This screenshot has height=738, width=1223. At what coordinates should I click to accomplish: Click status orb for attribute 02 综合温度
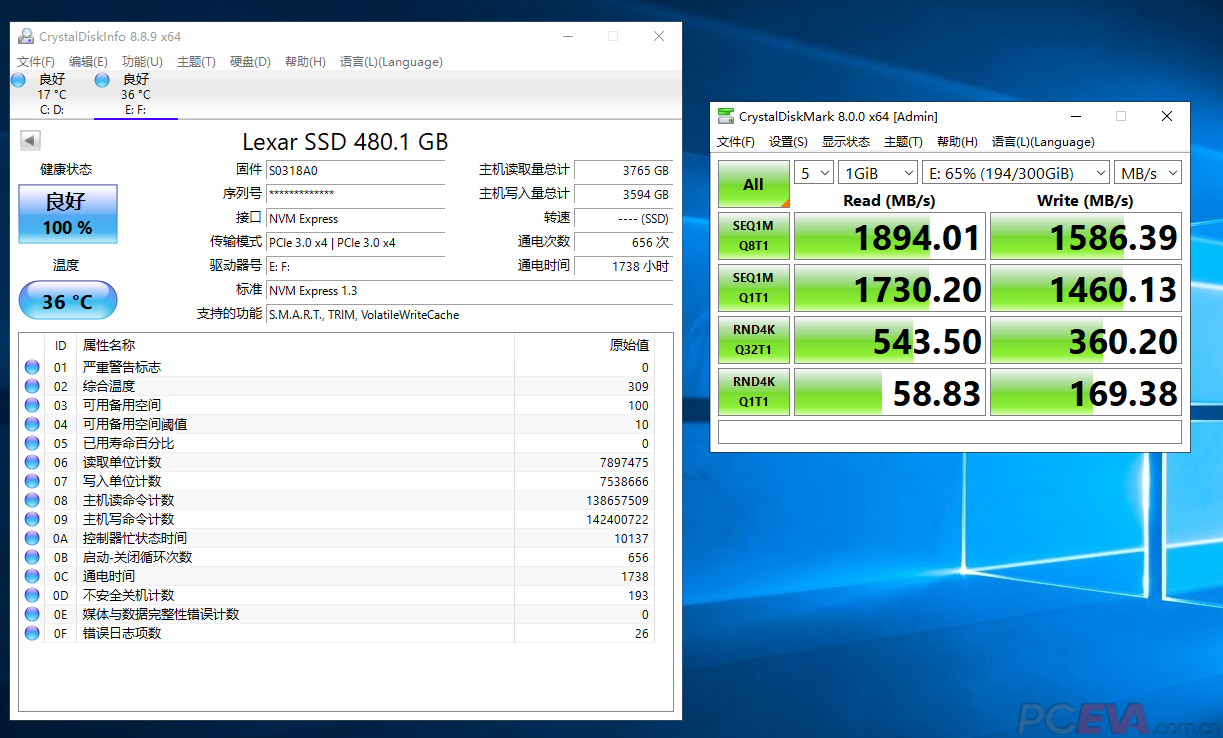(x=32, y=386)
